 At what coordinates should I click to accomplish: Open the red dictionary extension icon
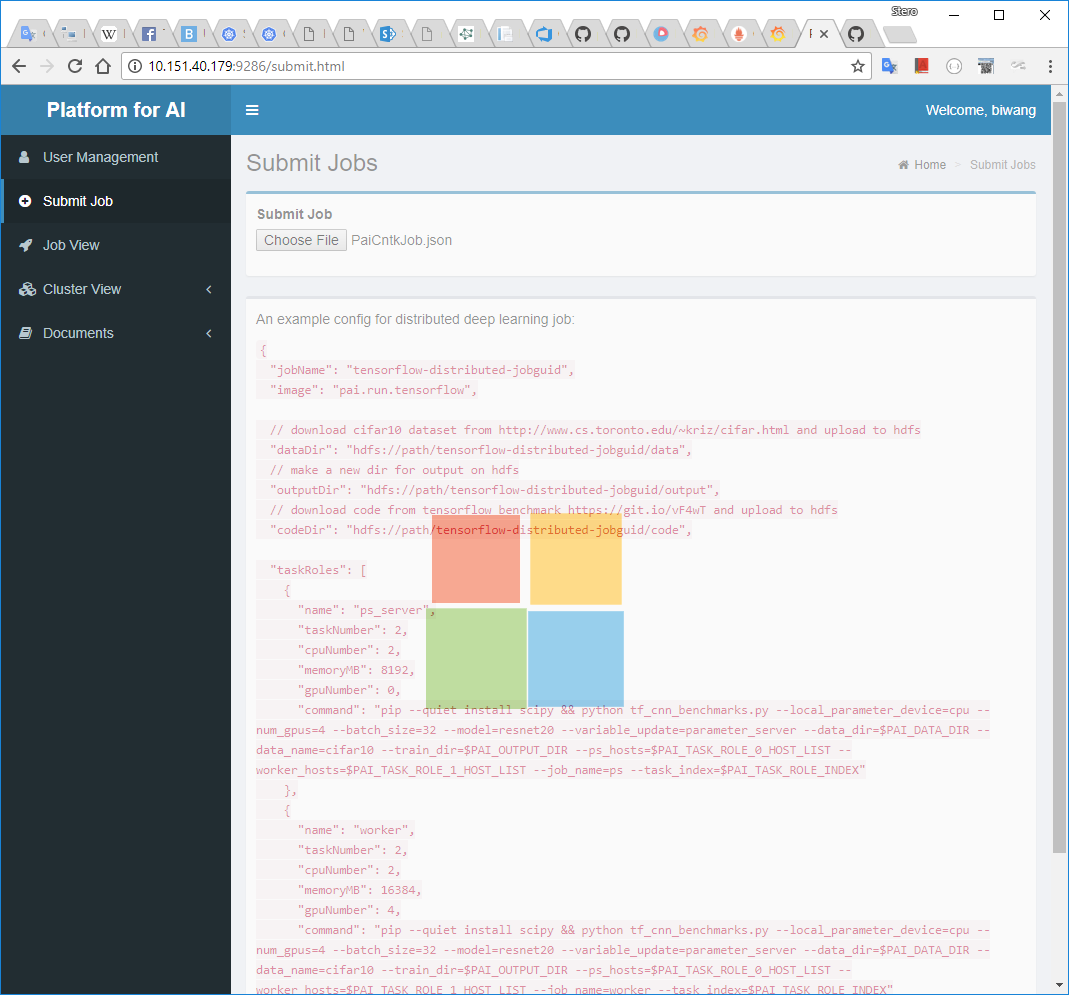pos(921,66)
